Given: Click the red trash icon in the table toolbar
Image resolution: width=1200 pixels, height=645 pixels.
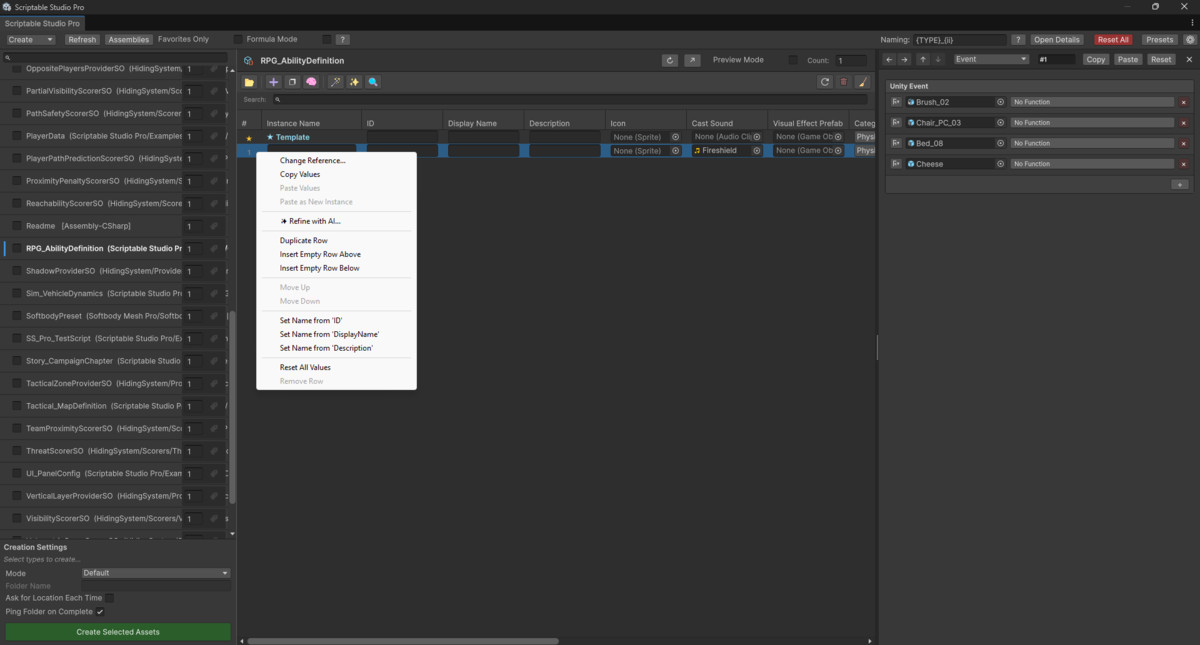Looking at the screenshot, I should (843, 81).
